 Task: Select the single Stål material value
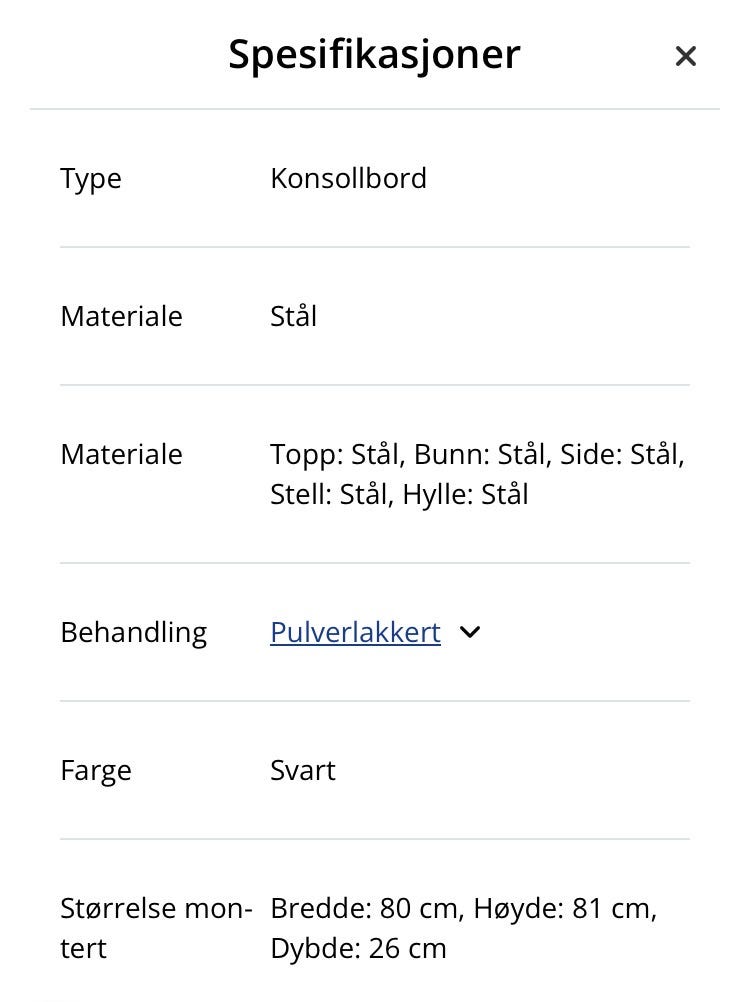point(293,316)
